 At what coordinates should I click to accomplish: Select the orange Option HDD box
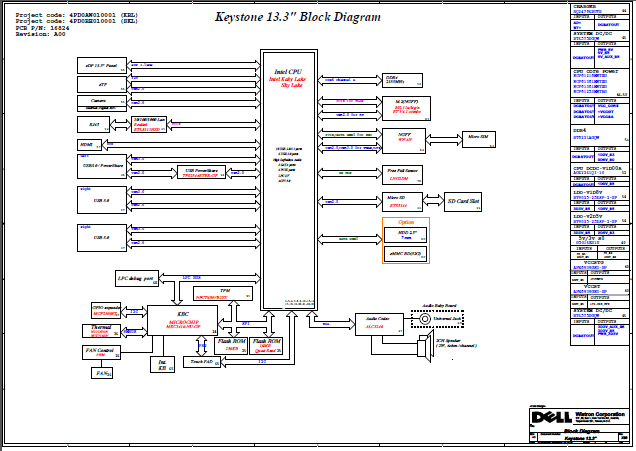point(406,242)
